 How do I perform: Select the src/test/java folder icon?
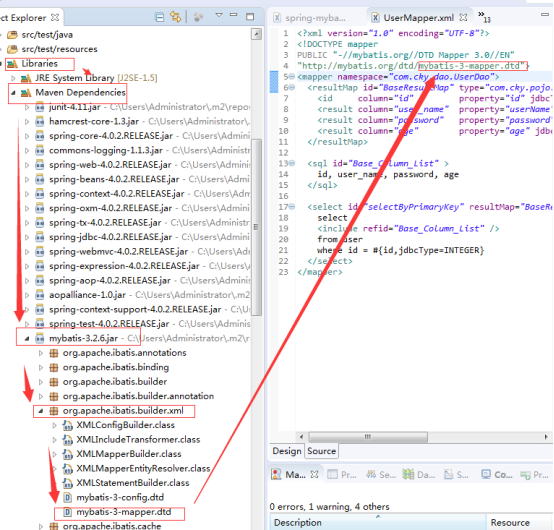[12, 35]
